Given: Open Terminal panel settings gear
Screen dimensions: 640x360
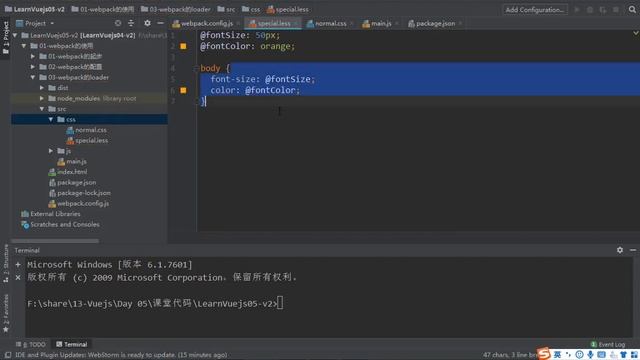Looking at the screenshot, I should tap(620, 250).
